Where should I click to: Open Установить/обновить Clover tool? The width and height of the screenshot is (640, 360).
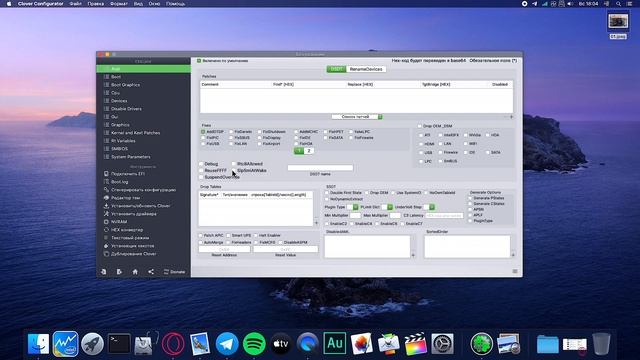tap(140, 206)
